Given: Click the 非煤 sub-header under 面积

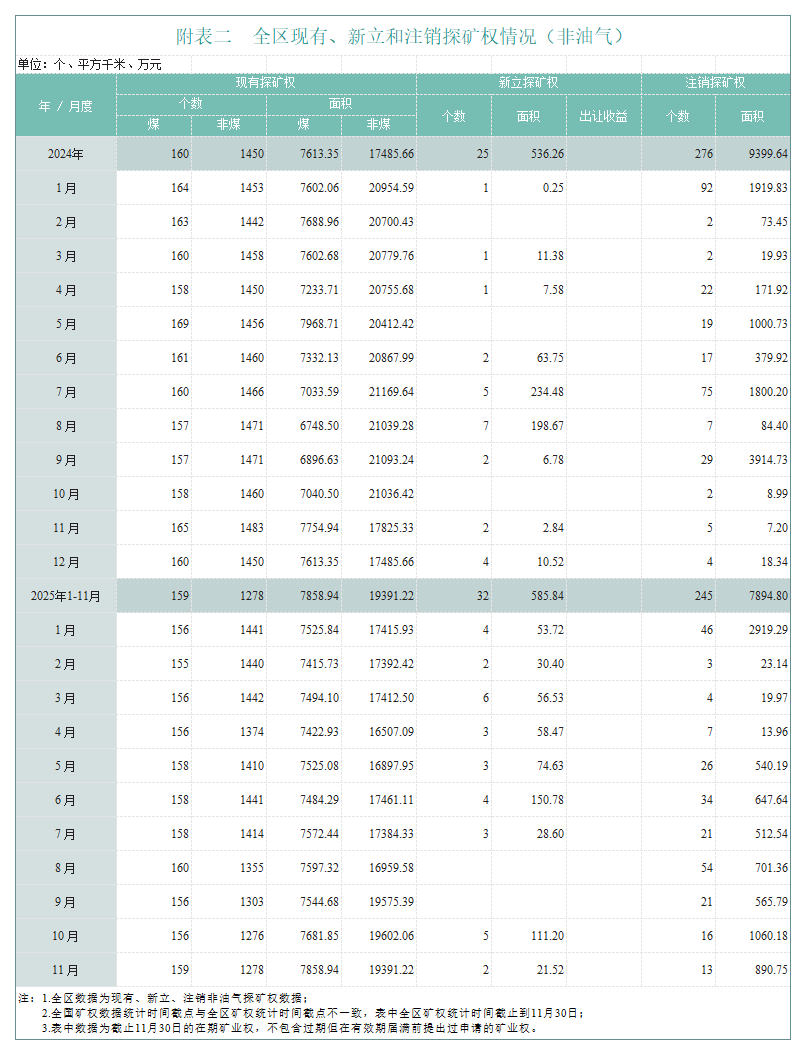Looking at the screenshot, I should click(378, 125).
